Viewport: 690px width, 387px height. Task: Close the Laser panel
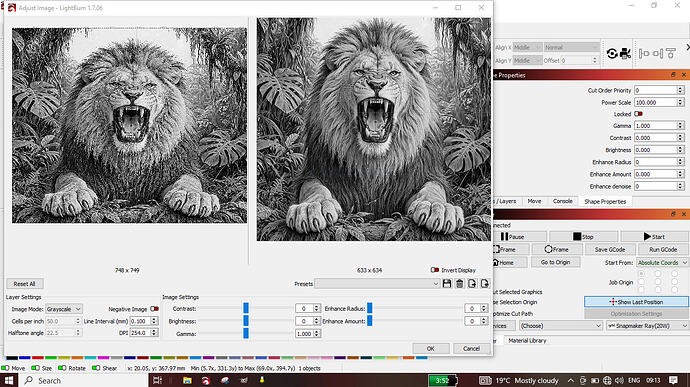tap(684, 214)
